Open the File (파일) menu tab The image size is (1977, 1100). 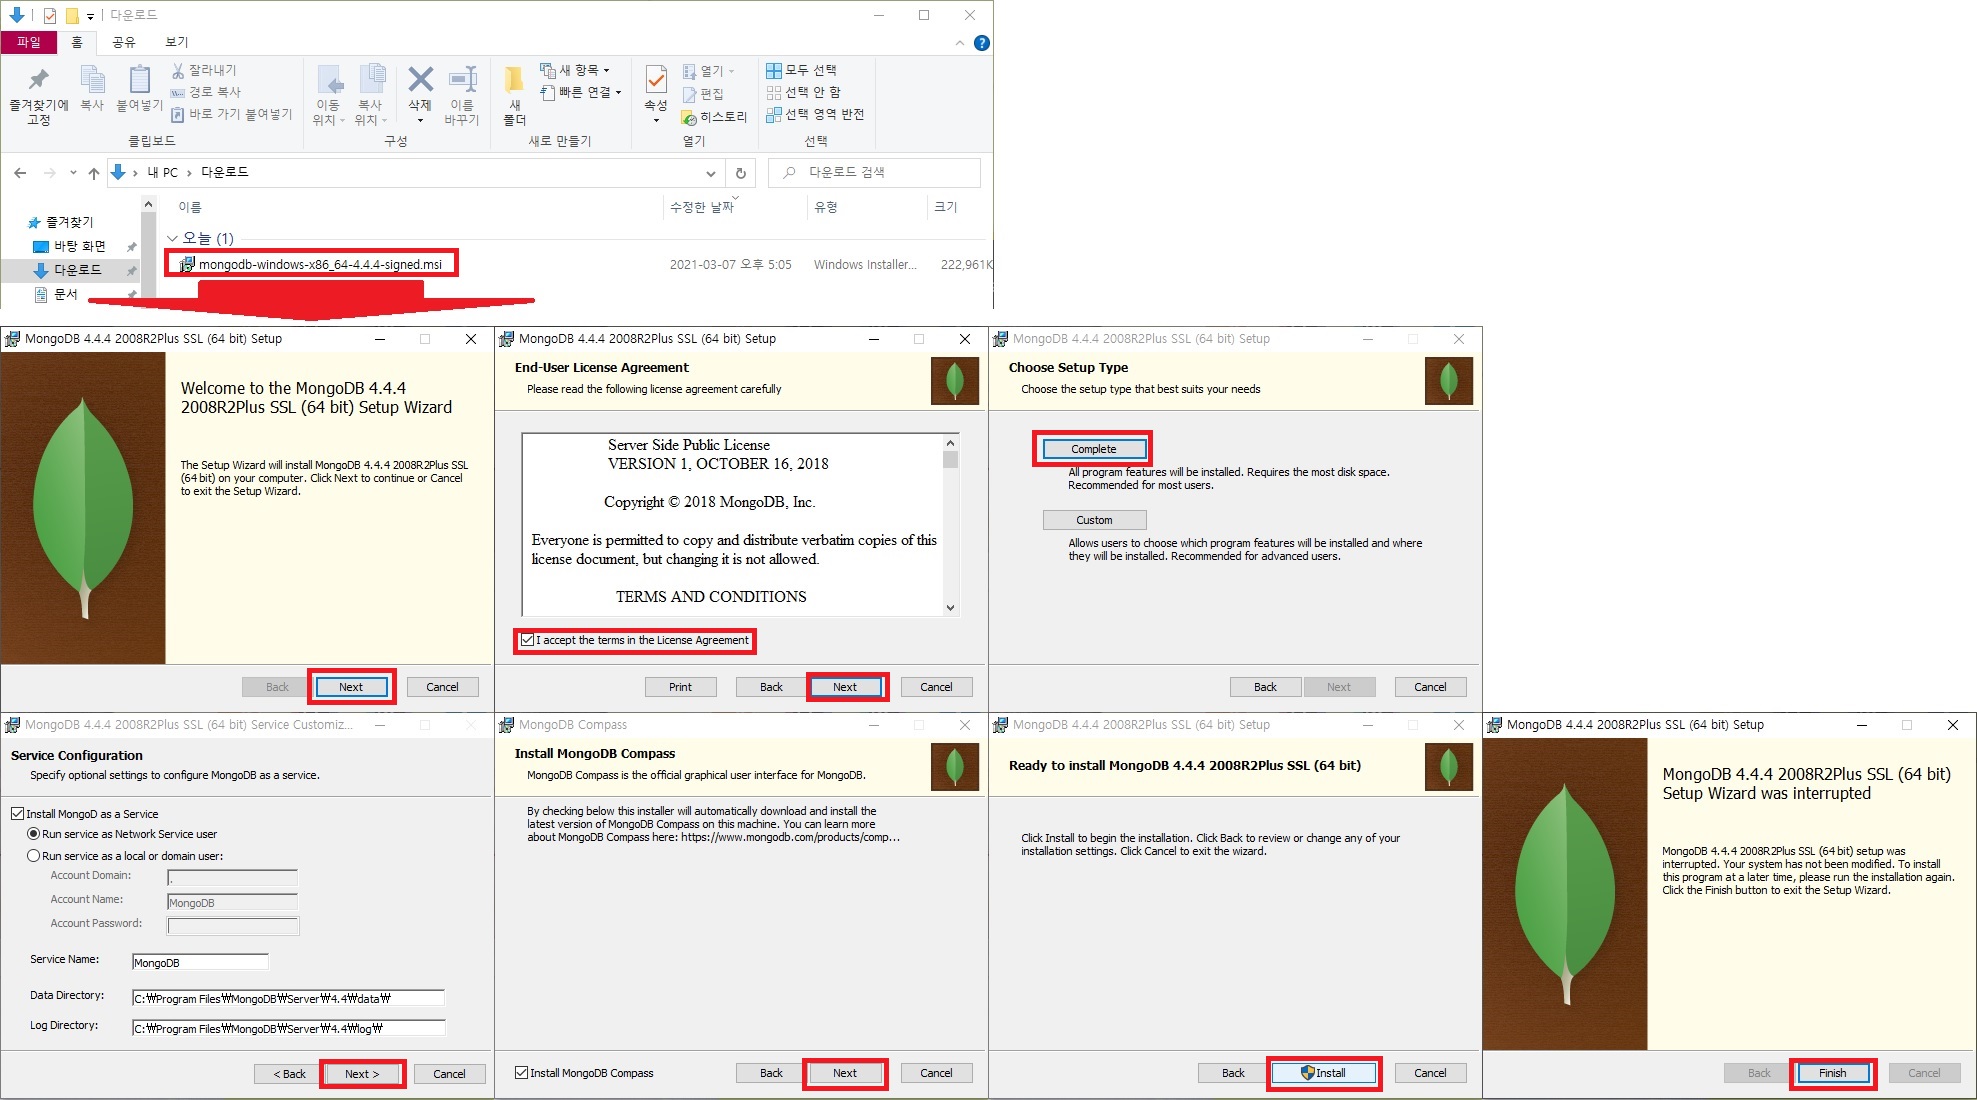point(29,42)
